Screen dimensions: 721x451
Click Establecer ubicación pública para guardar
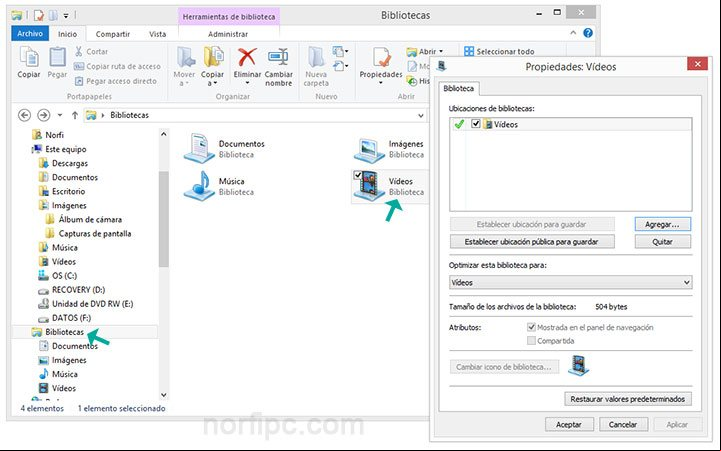pos(532,242)
